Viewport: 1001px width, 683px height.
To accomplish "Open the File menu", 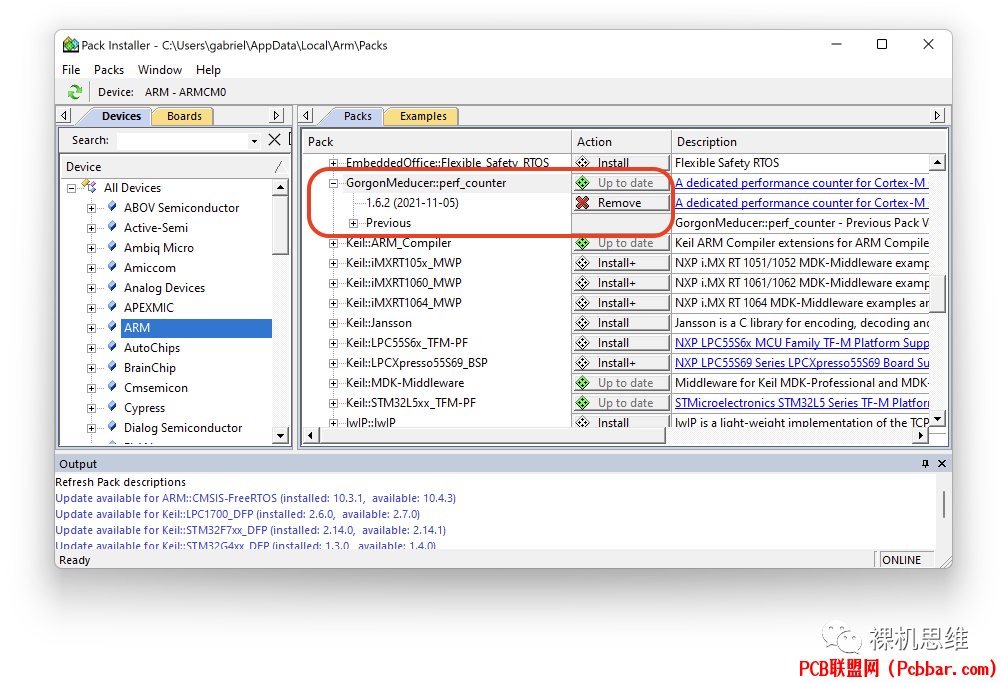I will click(x=71, y=70).
